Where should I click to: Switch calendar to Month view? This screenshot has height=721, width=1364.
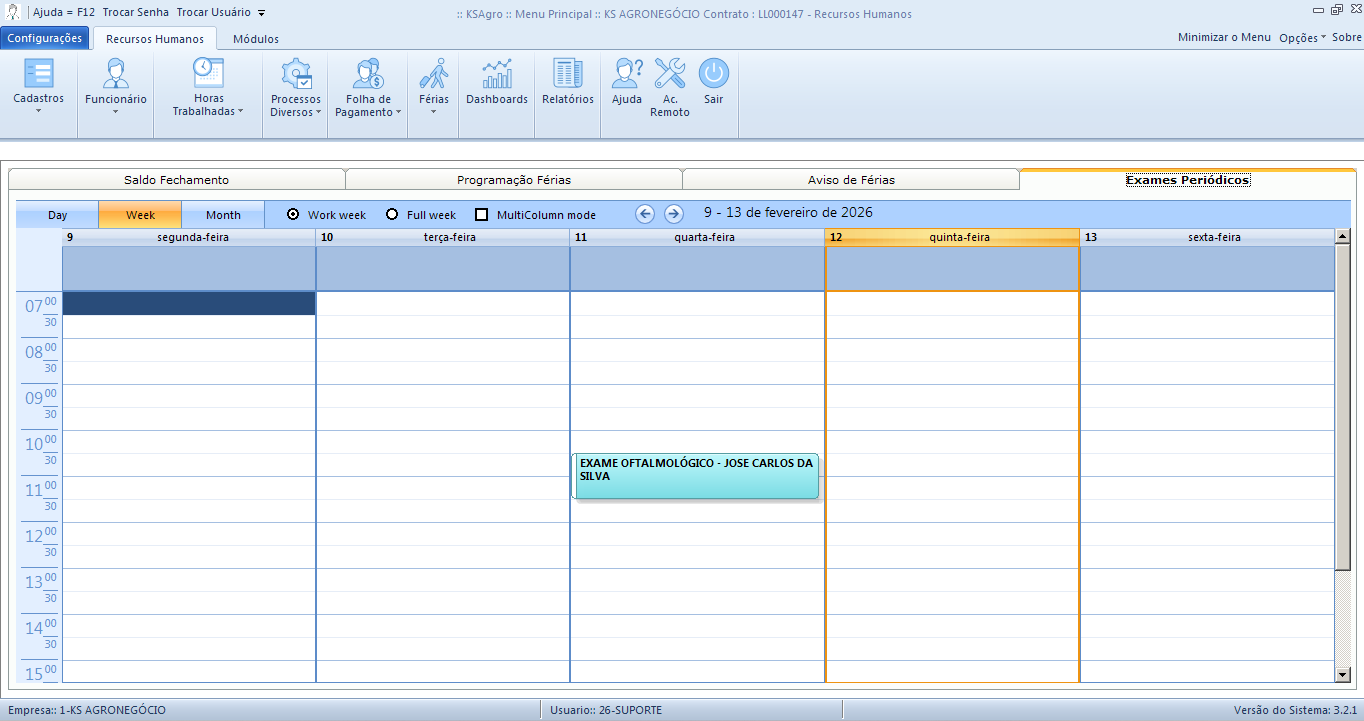pos(223,215)
